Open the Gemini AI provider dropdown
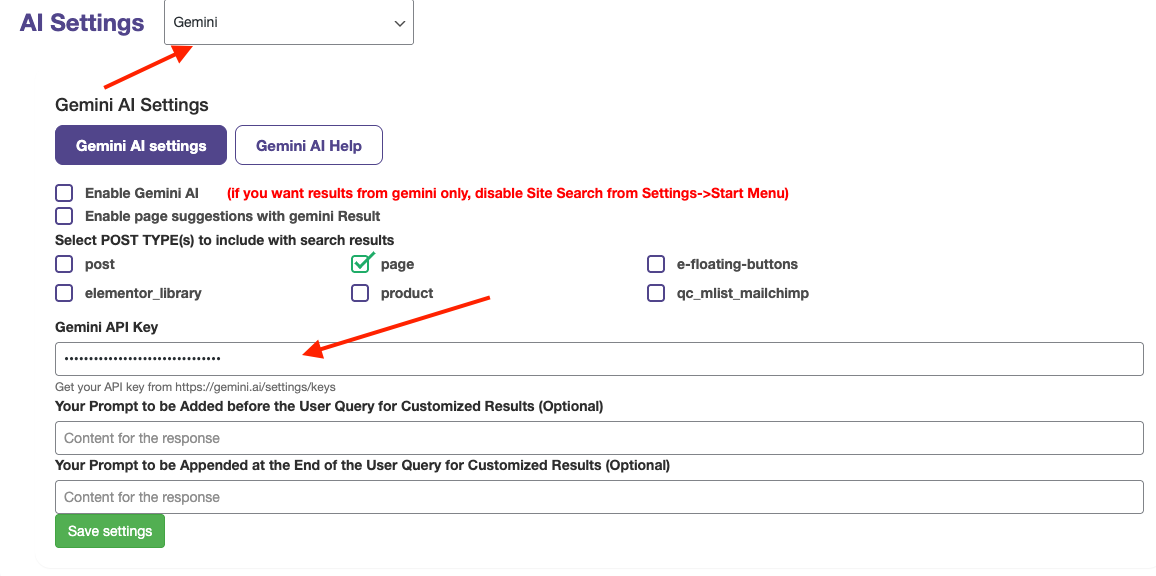 click(x=288, y=22)
